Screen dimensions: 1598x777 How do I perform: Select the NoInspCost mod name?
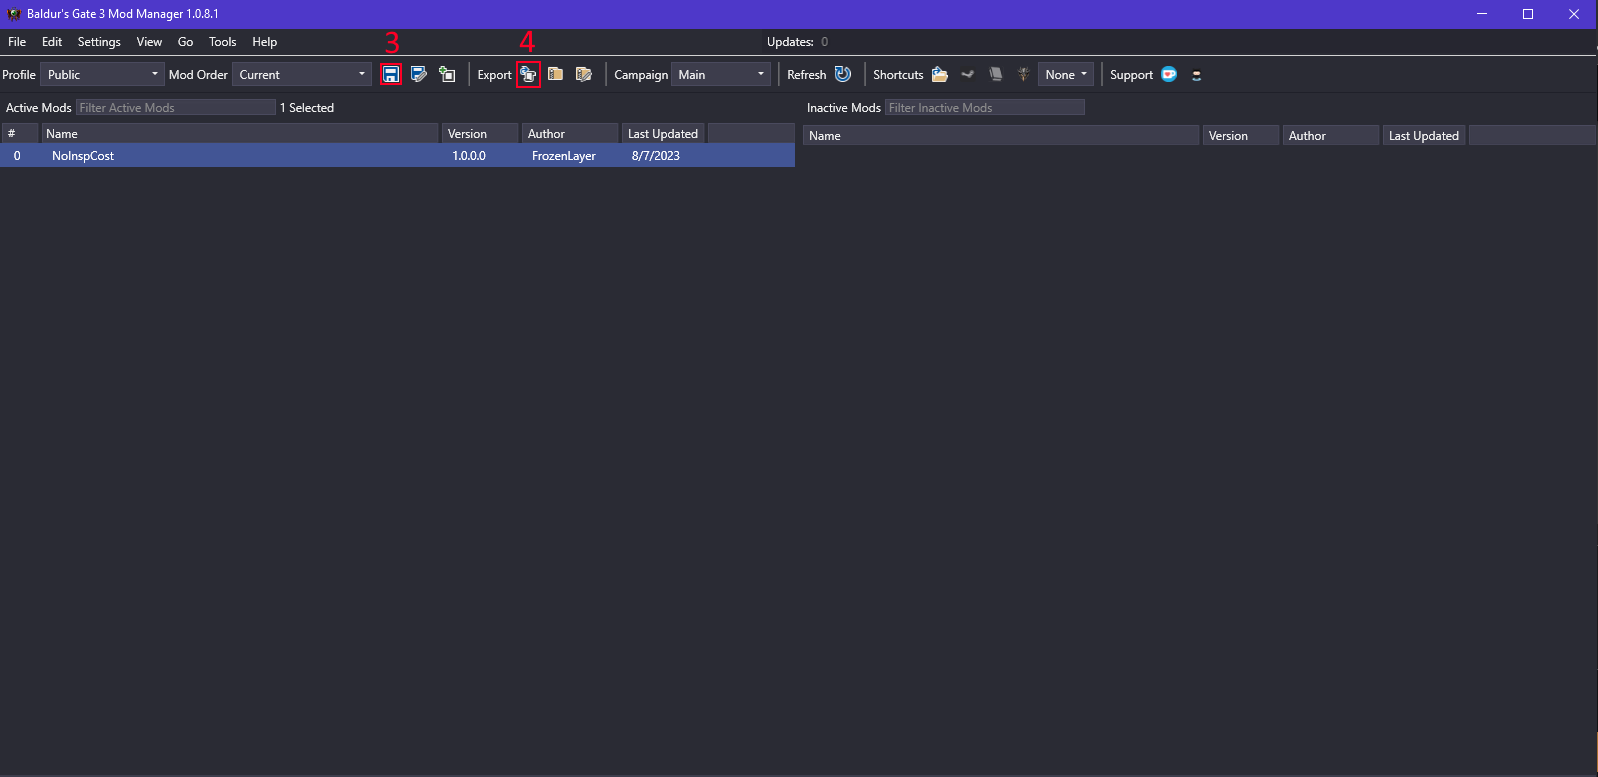click(83, 156)
